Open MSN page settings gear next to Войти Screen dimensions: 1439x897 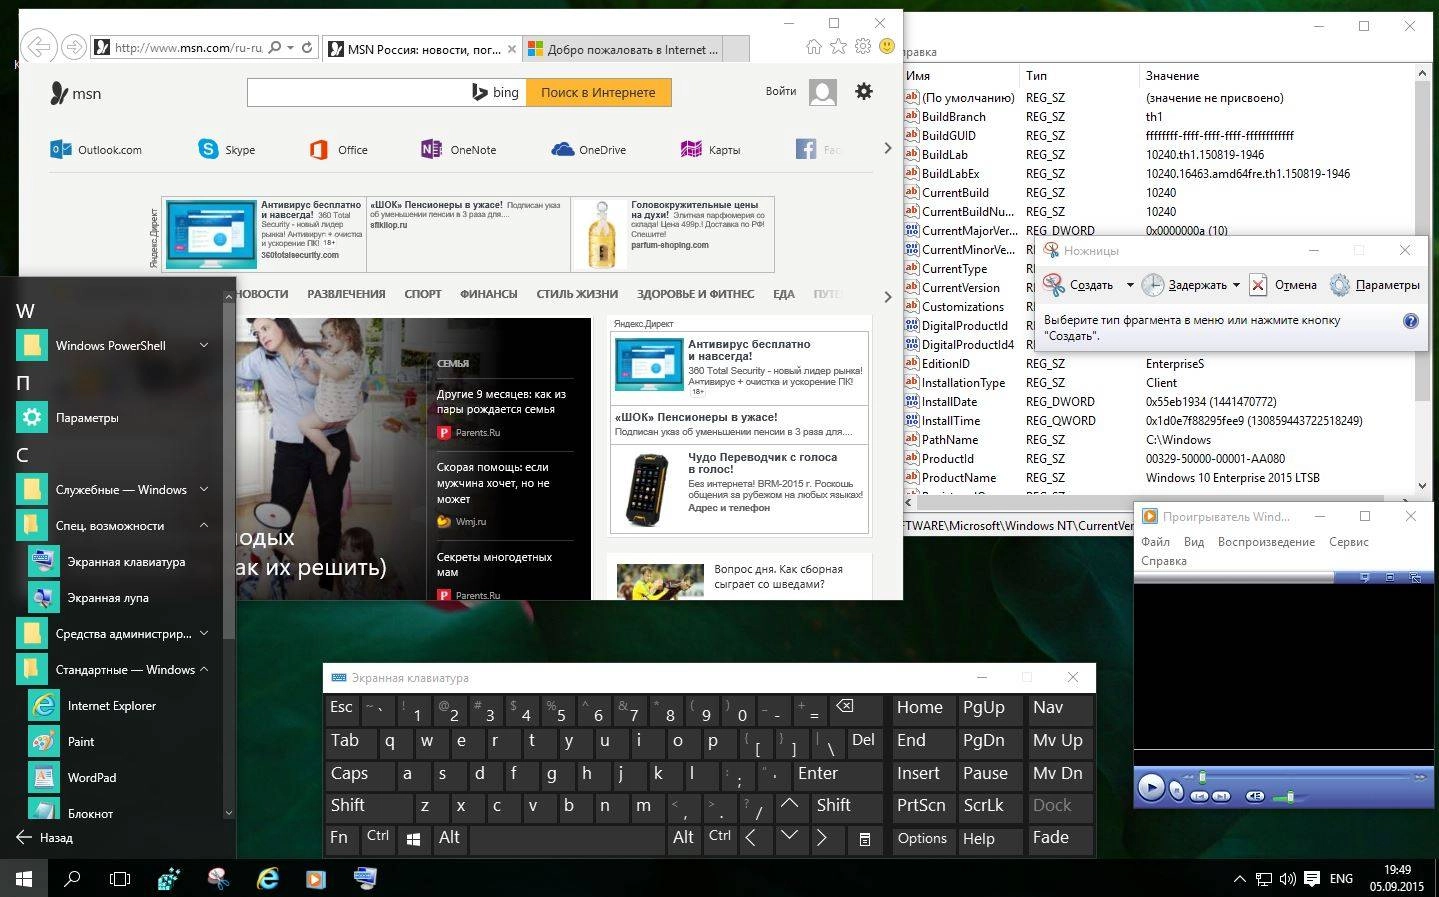click(864, 91)
